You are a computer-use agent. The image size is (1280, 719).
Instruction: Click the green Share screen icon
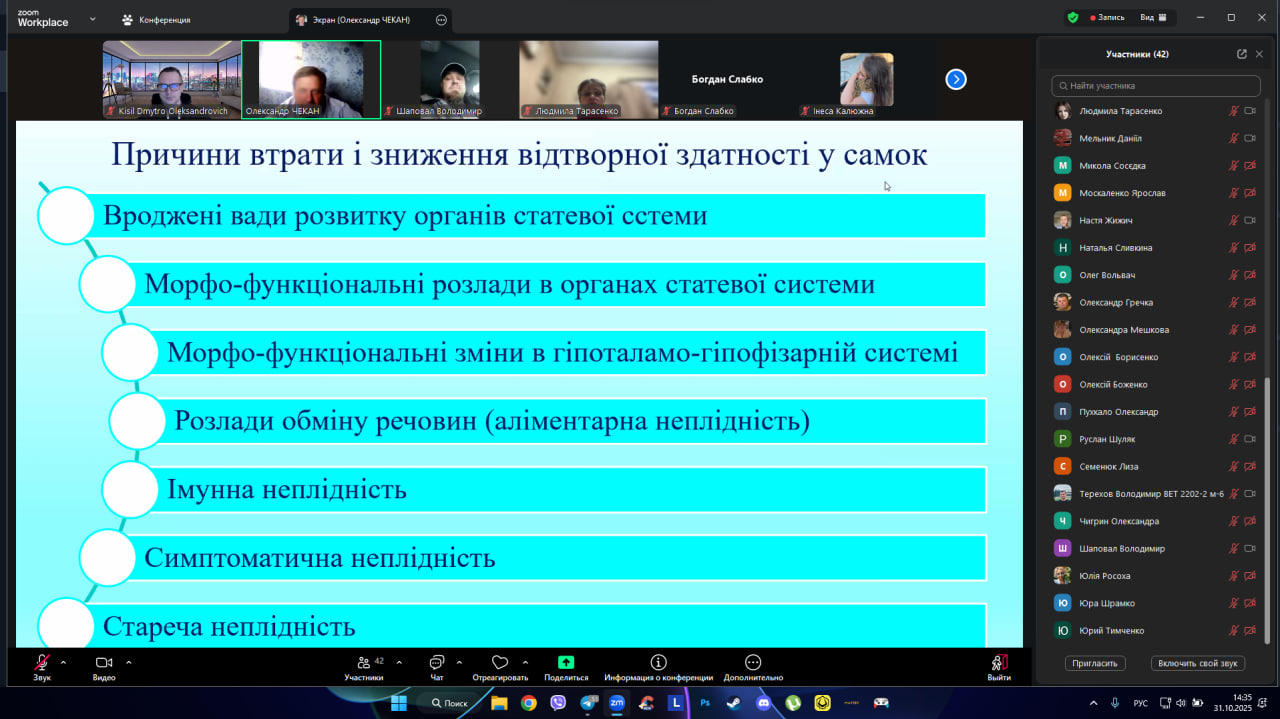(x=566, y=663)
